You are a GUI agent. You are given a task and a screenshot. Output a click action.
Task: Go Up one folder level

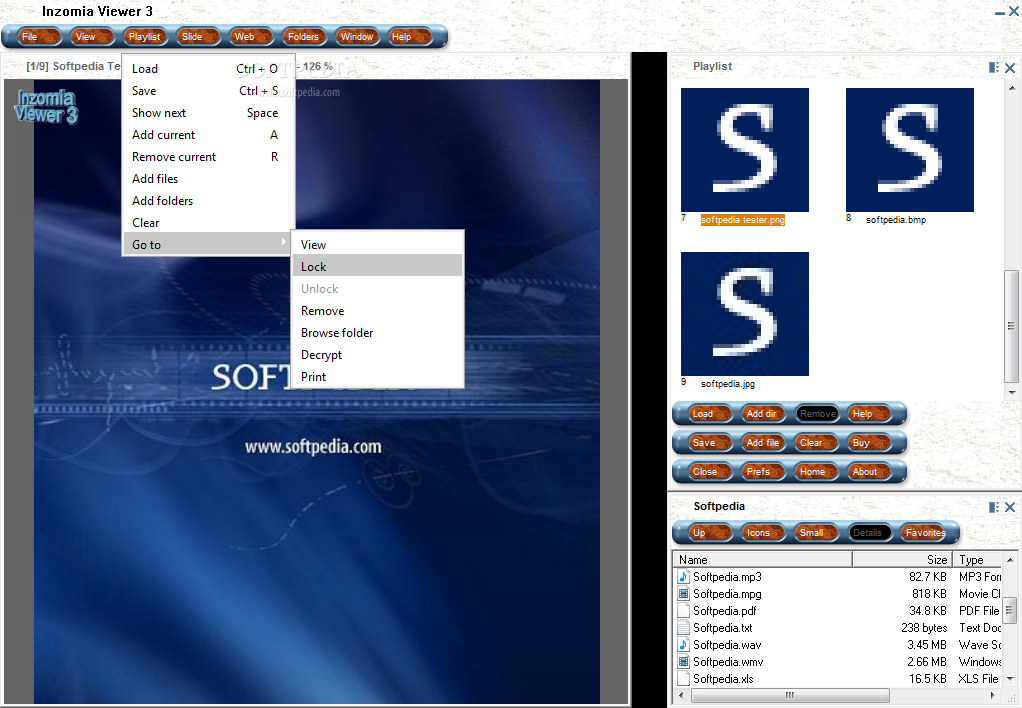pyautogui.click(x=708, y=533)
